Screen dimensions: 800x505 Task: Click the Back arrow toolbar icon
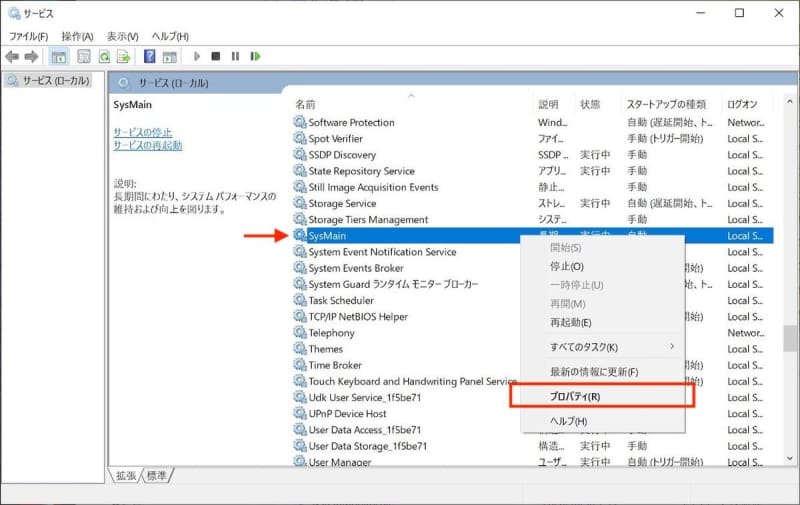[12, 57]
